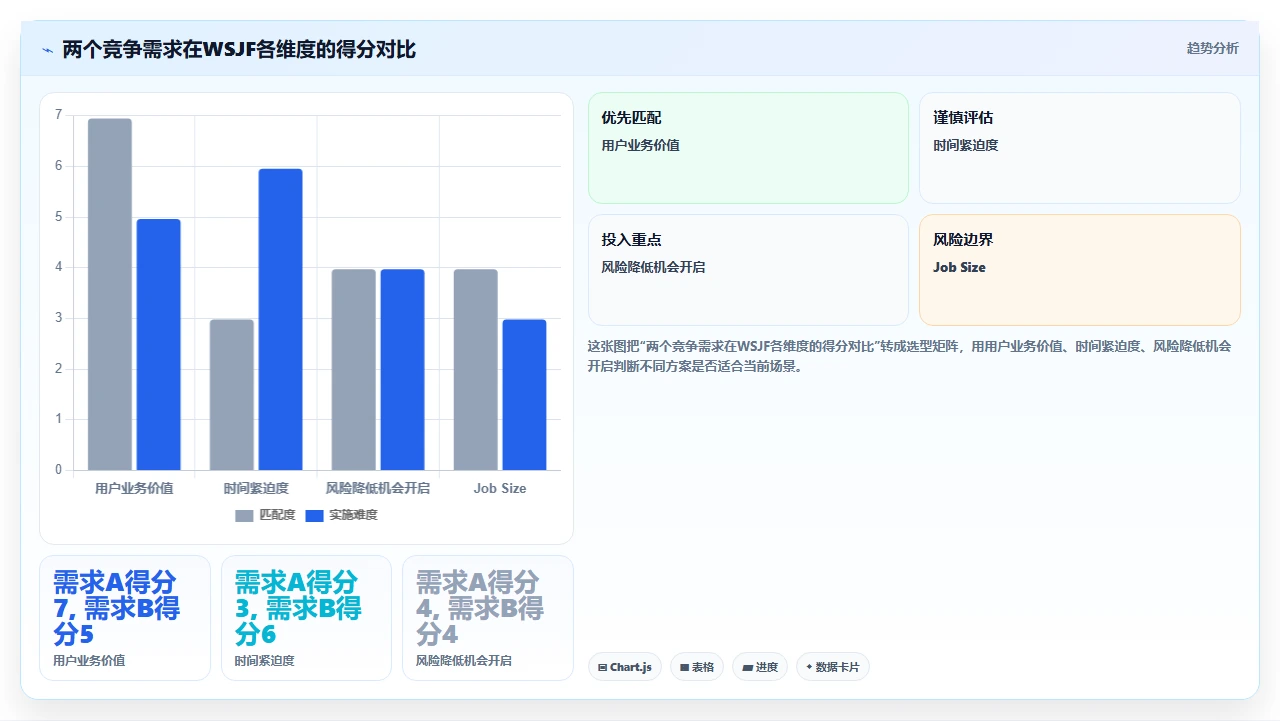Click 时间紧迫度 text under 谨慎评估

pyautogui.click(x=966, y=145)
